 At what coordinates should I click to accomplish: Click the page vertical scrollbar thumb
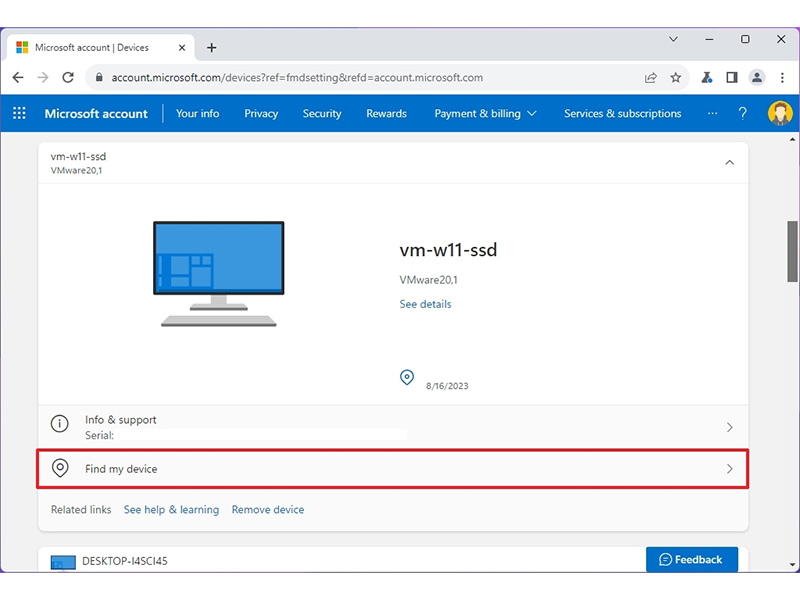point(792,251)
